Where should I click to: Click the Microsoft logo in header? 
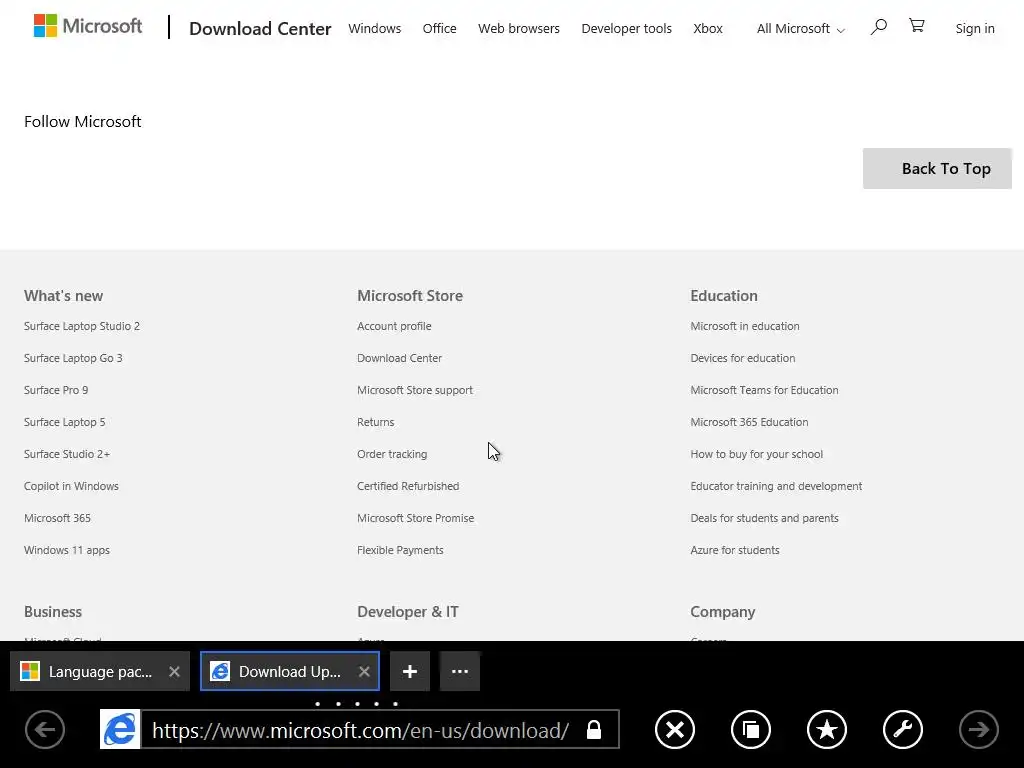pos(88,26)
